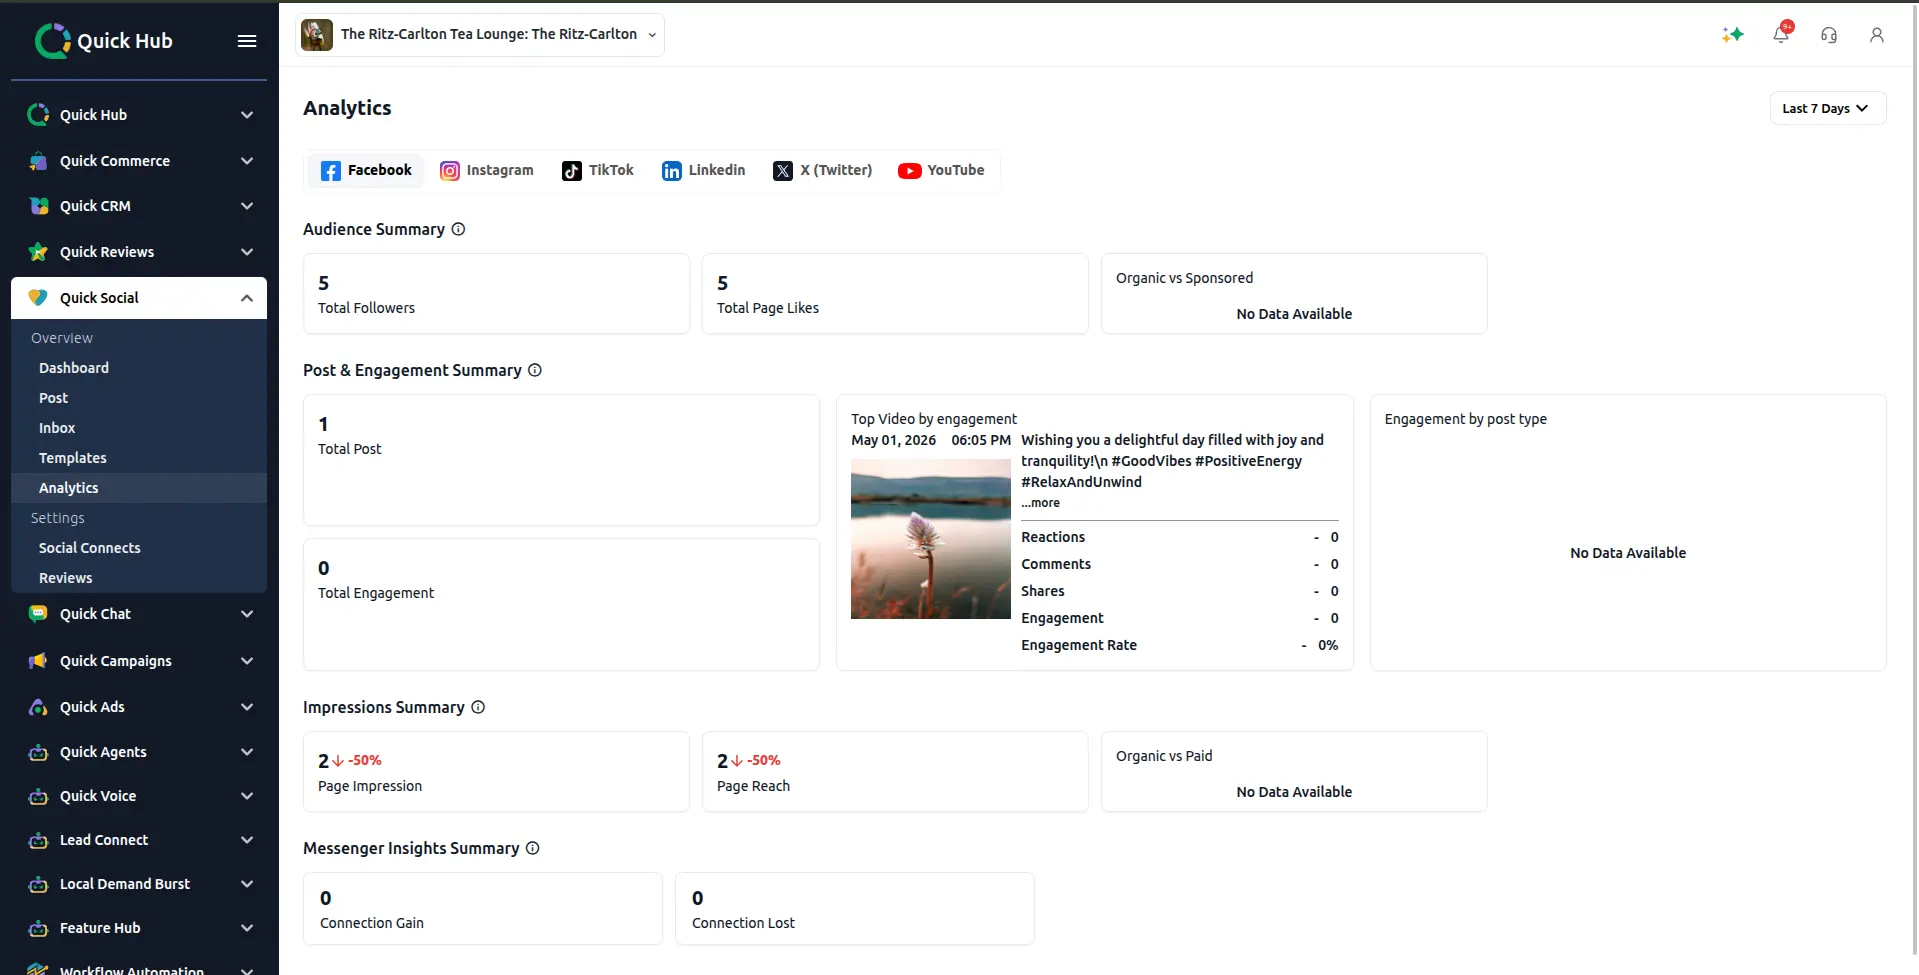Click the Quick Ads sidebar icon
The width and height of the screenshot is (1919, 975).
click(x=38, y=707)
